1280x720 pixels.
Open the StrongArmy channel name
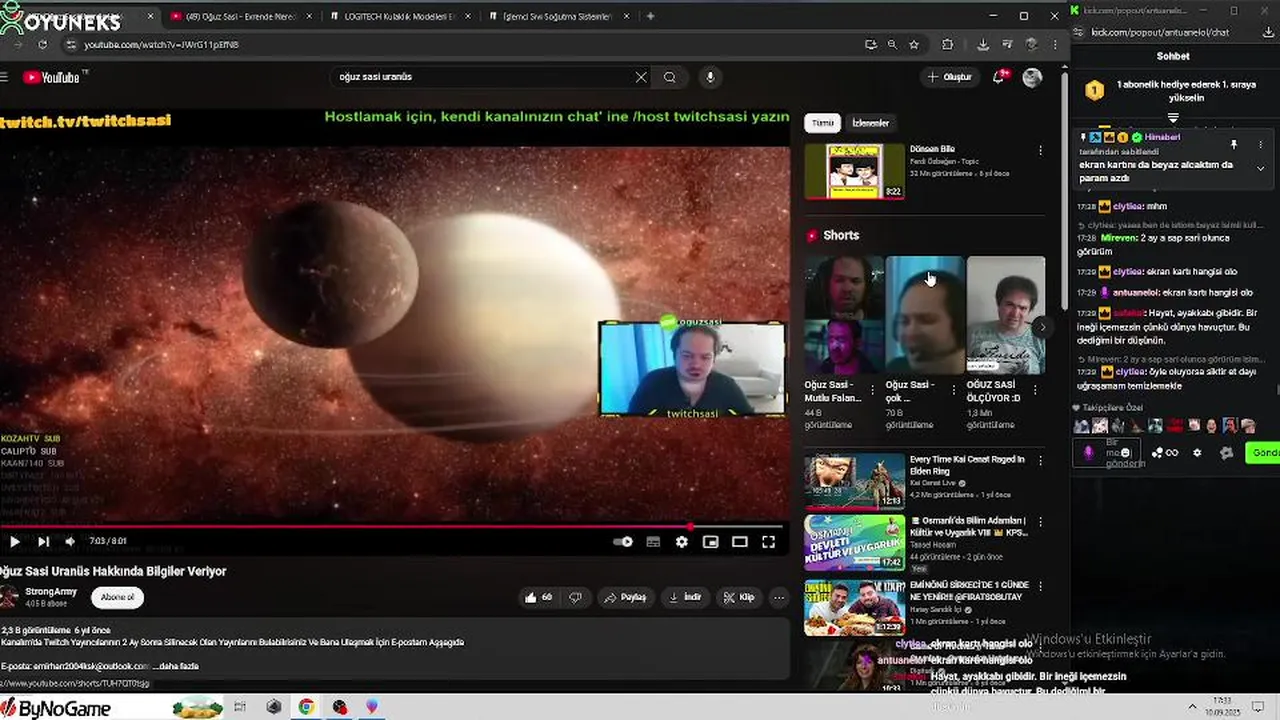[51, 591]
